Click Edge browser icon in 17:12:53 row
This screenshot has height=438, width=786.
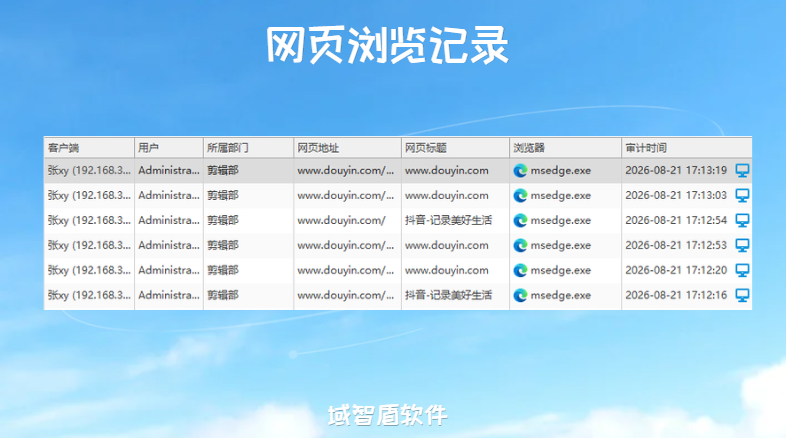pyautogui.click(x=520, y=246)
